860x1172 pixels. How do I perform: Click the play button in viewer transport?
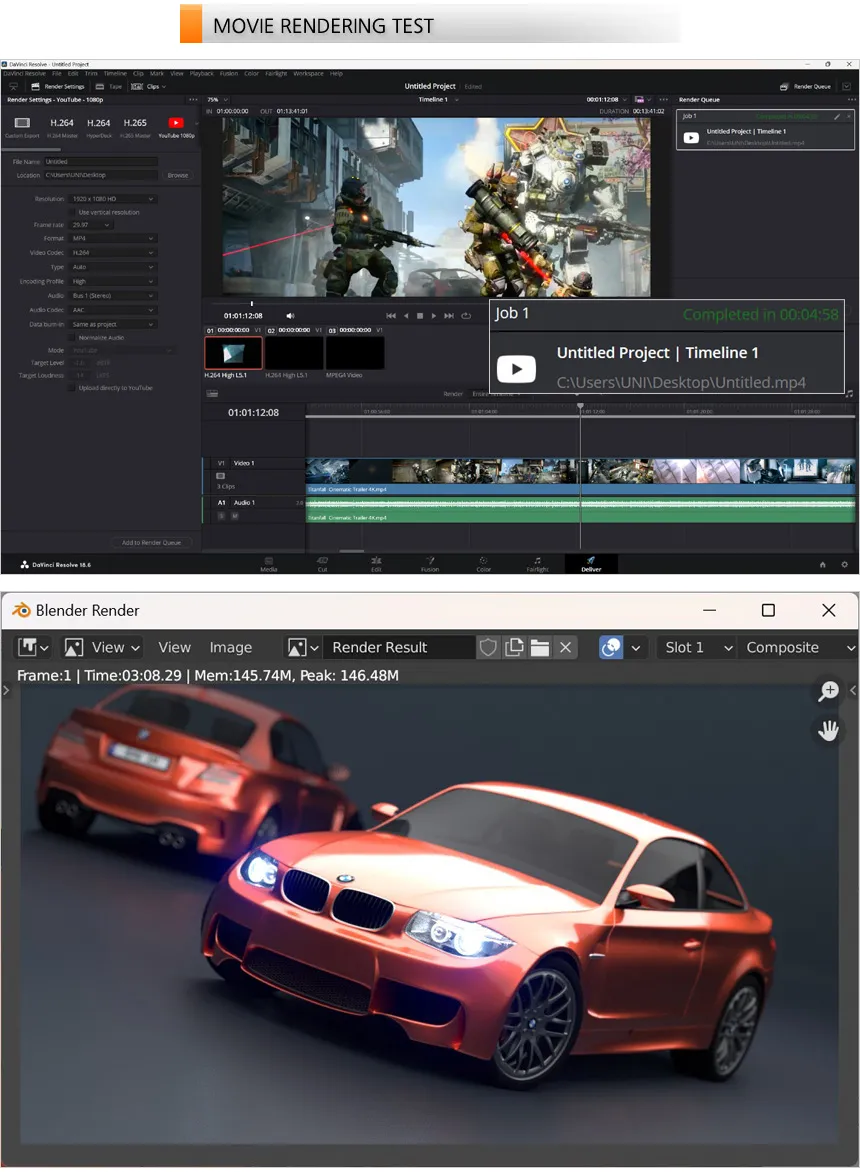(x=434, y=315)
